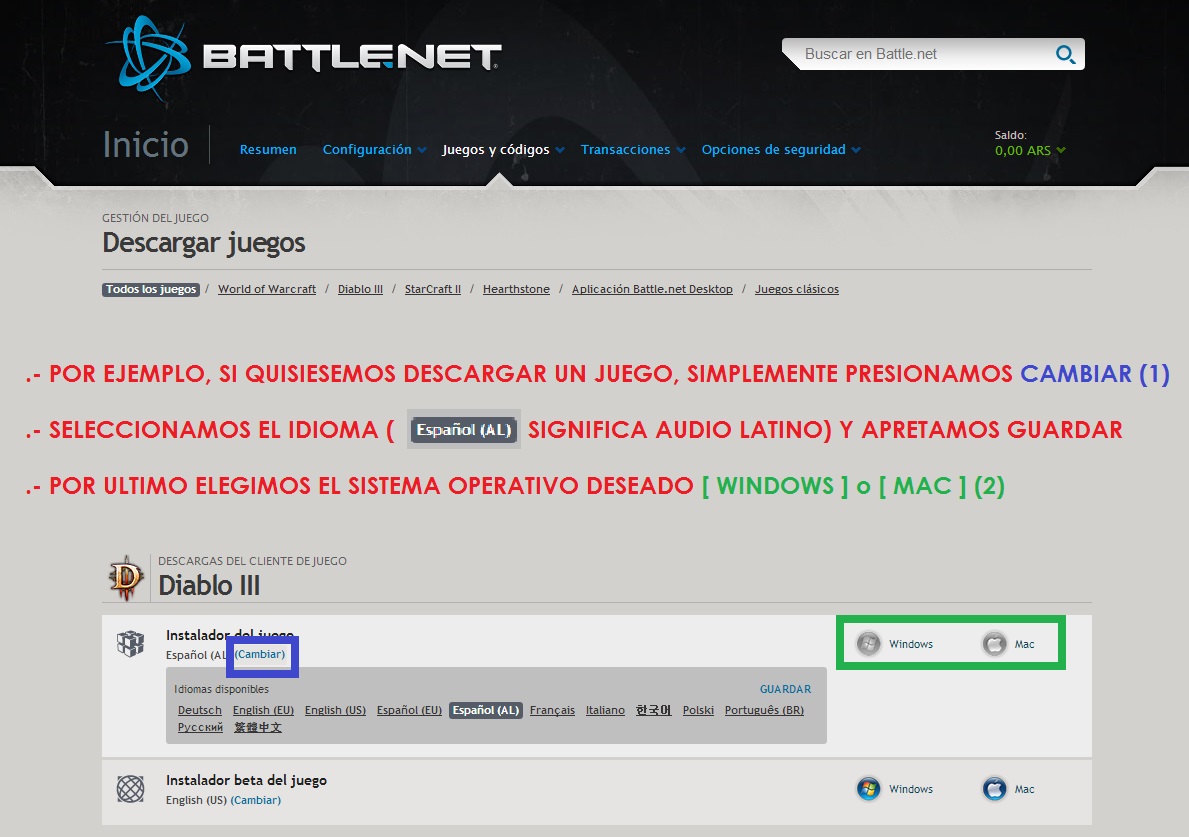Open the Juegos clásicos filter
This screenshot has width=1189, height=837.
pyautogui.click(x=797, y=289)
